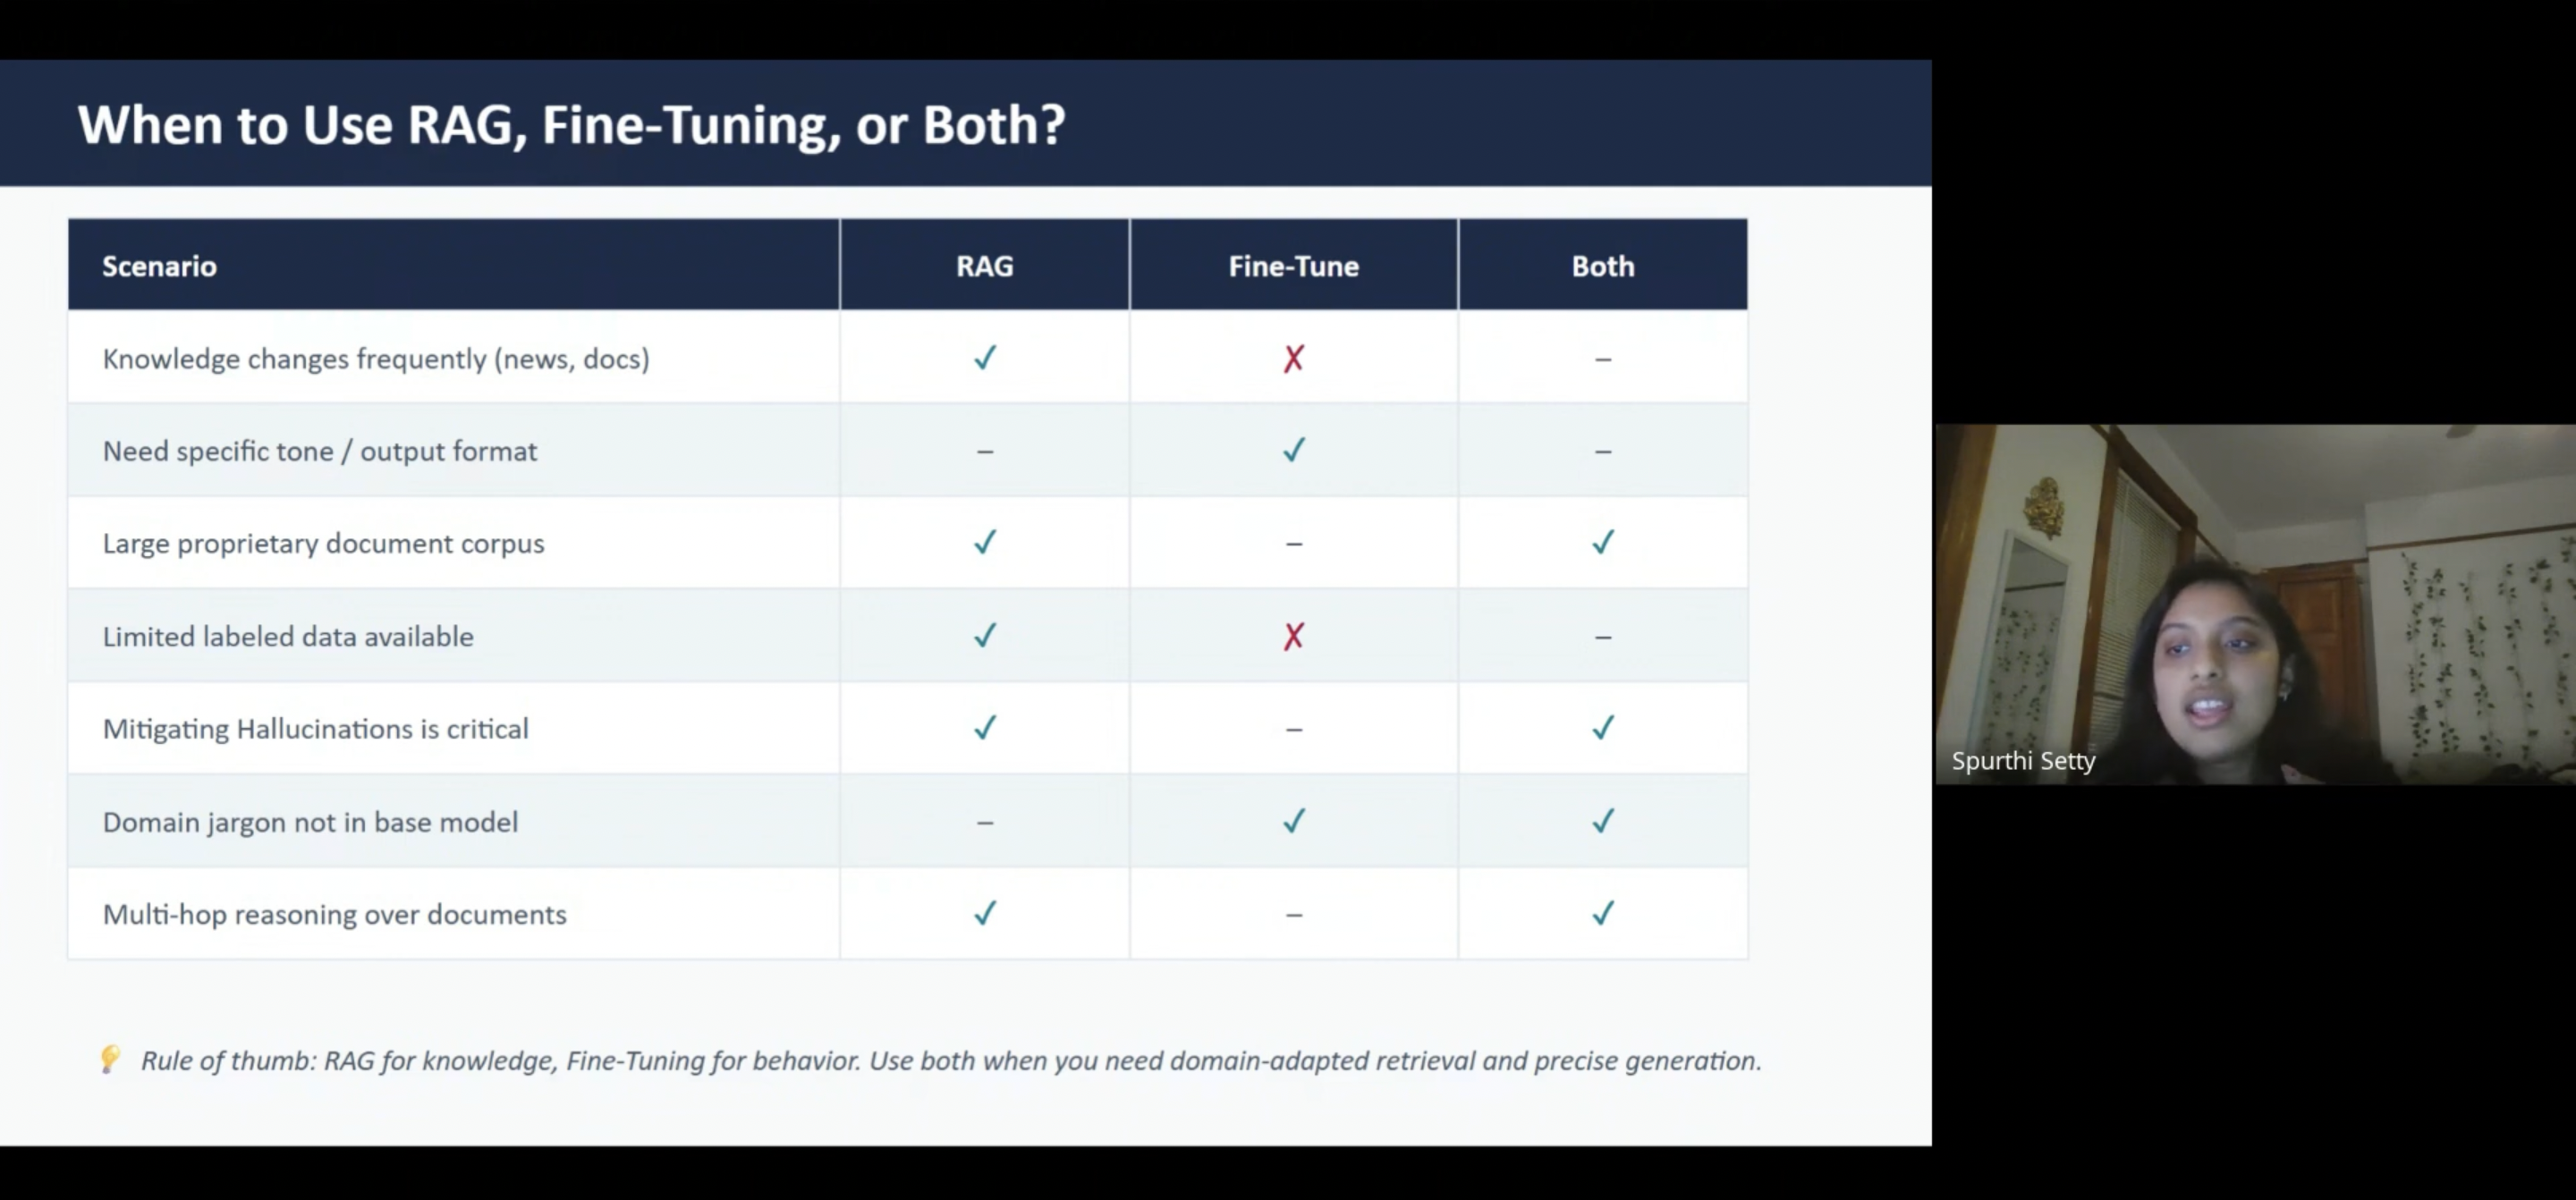2576x1200 pixels.
Task: Select the RAG column header
Action: 985,266
